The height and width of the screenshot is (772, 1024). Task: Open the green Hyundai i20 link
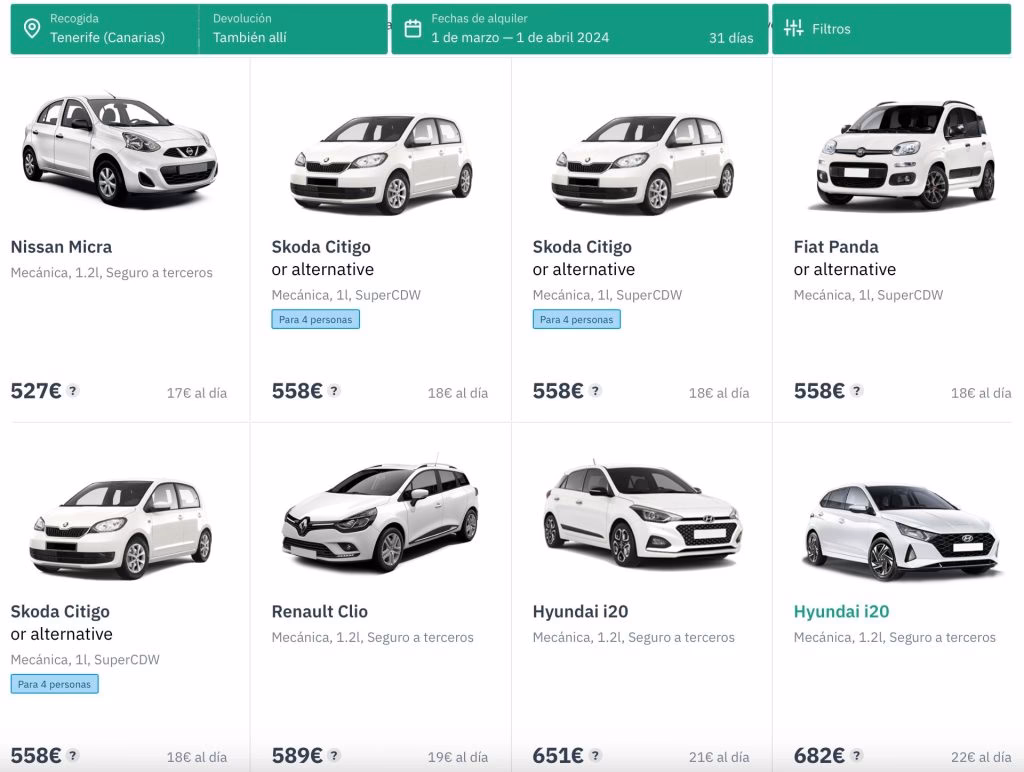coord(841,612)
